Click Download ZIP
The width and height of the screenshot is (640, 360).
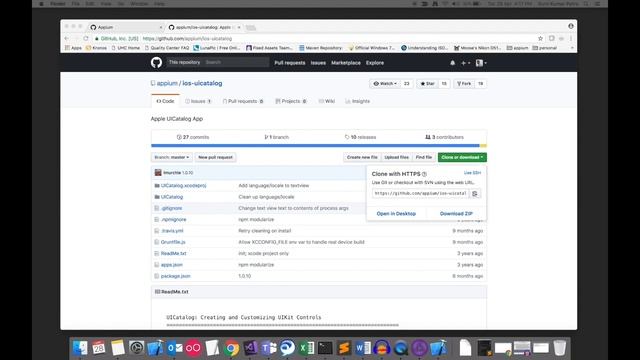(456, 213)
